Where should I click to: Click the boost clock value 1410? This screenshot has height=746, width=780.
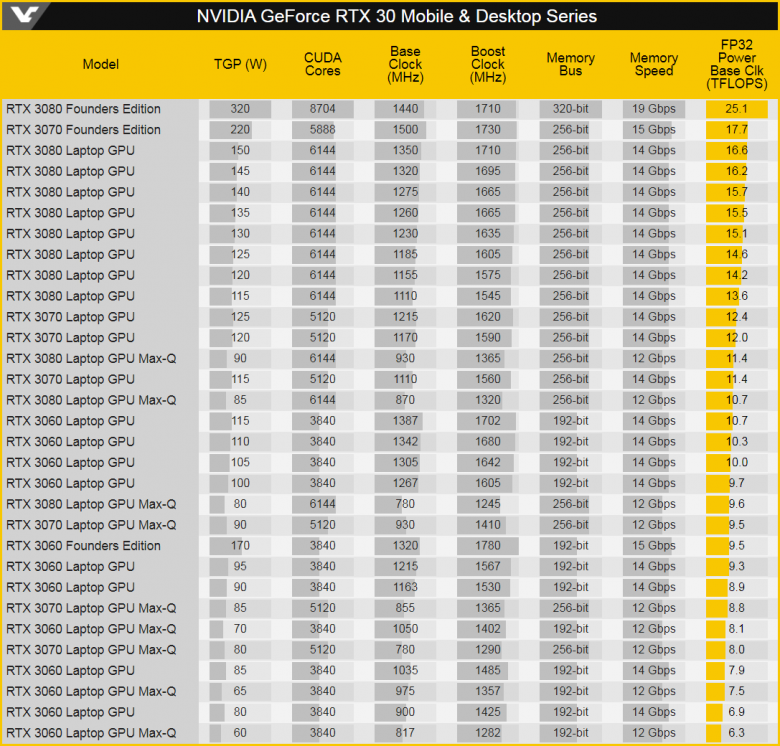pyautogui.click(x=488, y=525)
